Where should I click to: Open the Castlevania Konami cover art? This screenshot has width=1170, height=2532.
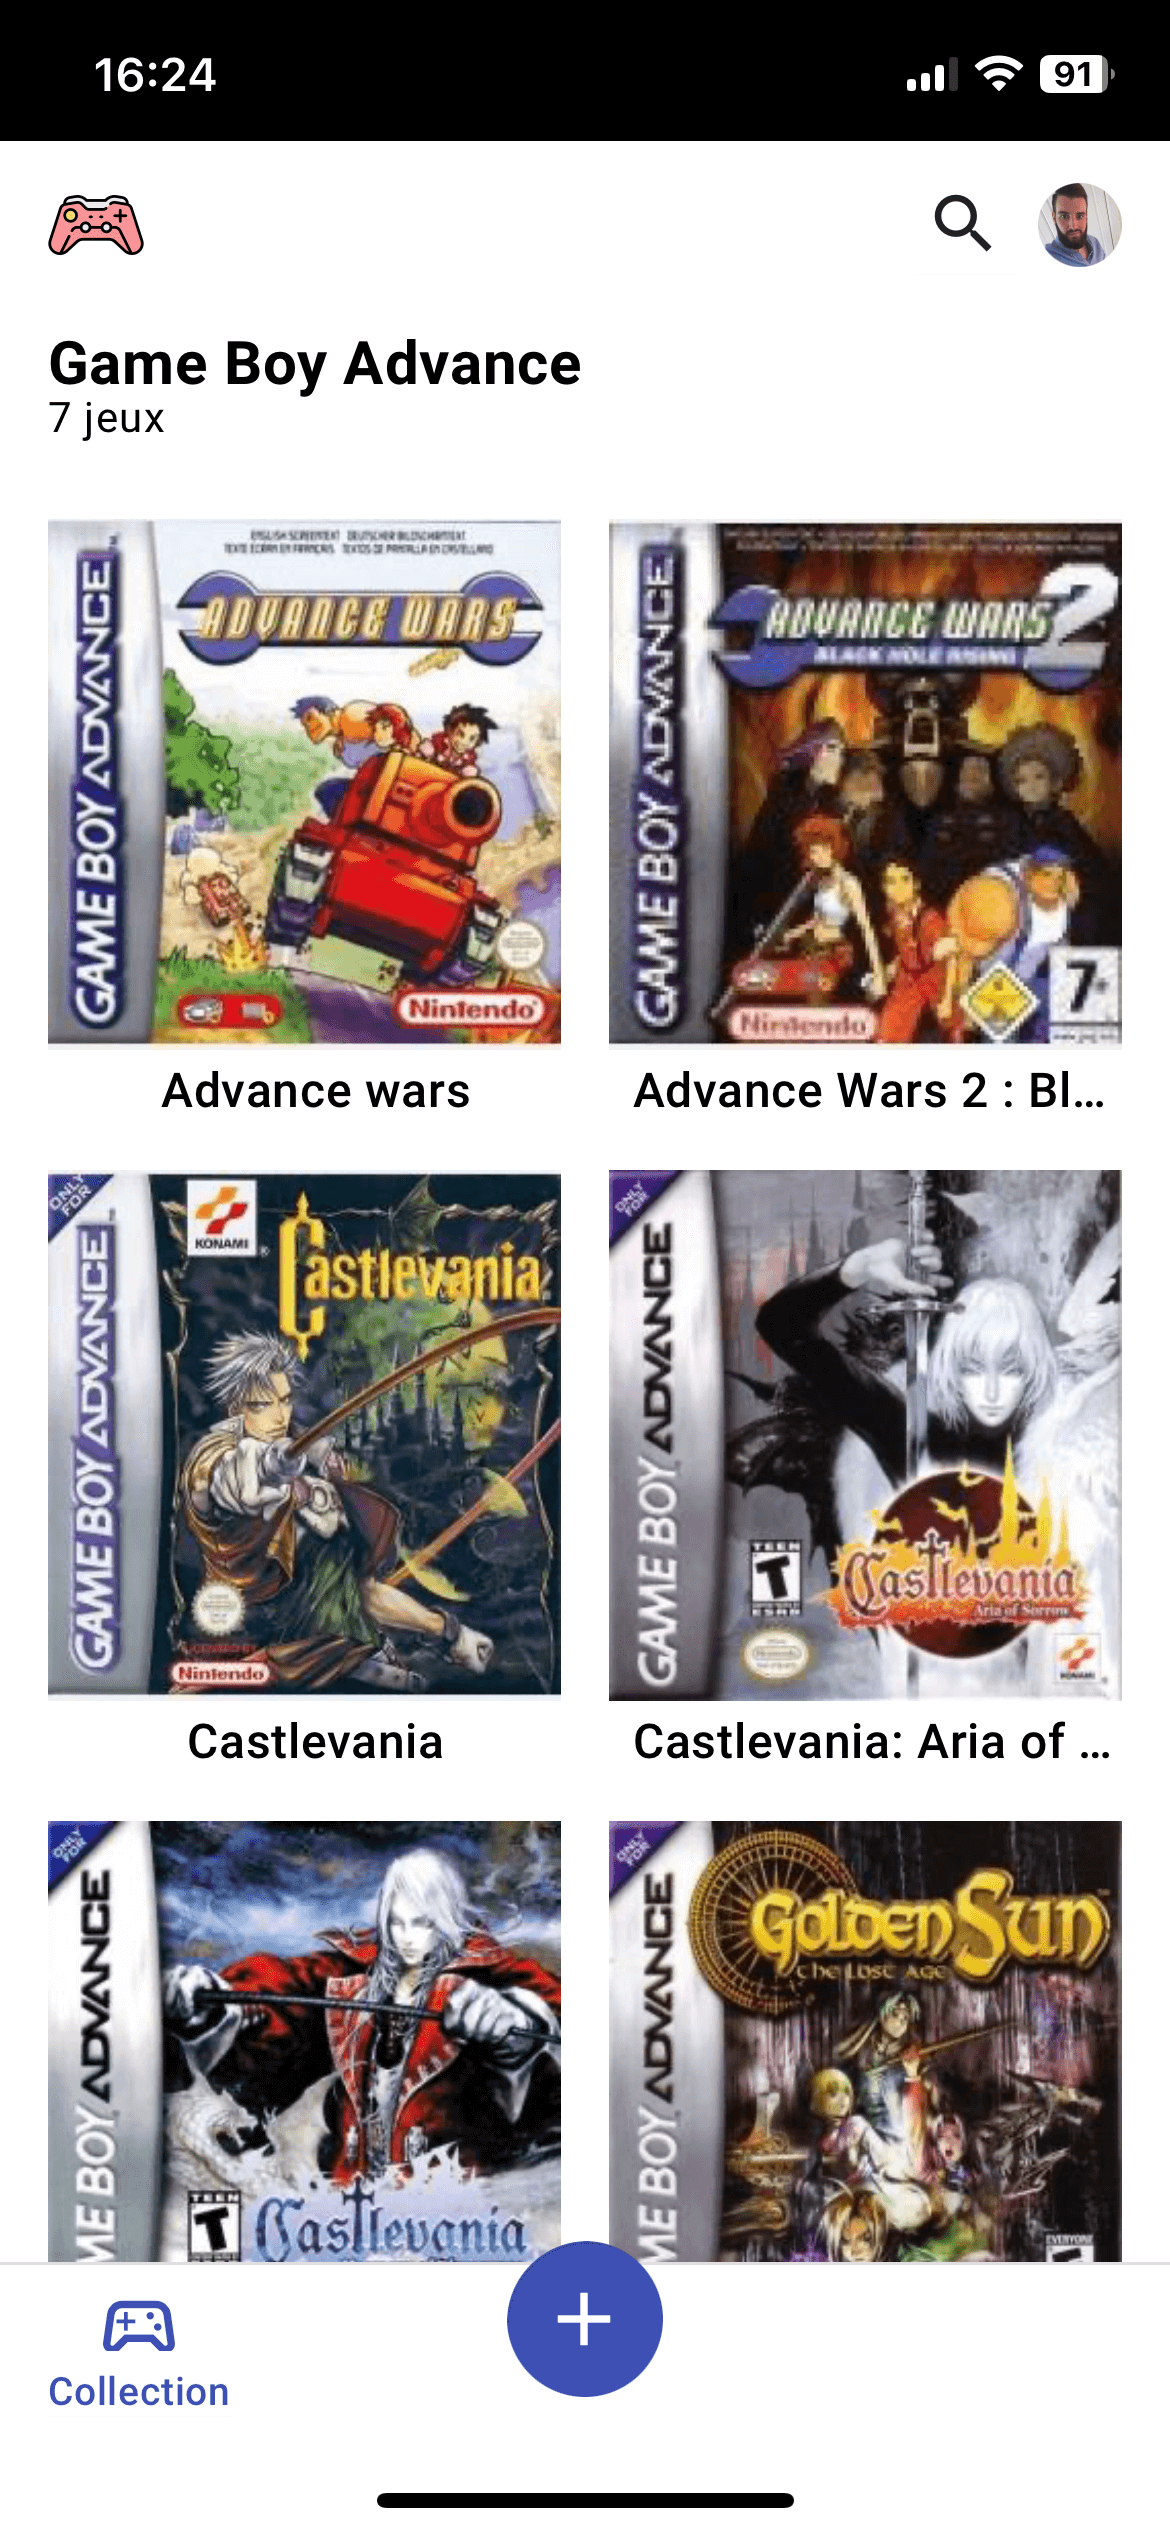[304, 1433]
